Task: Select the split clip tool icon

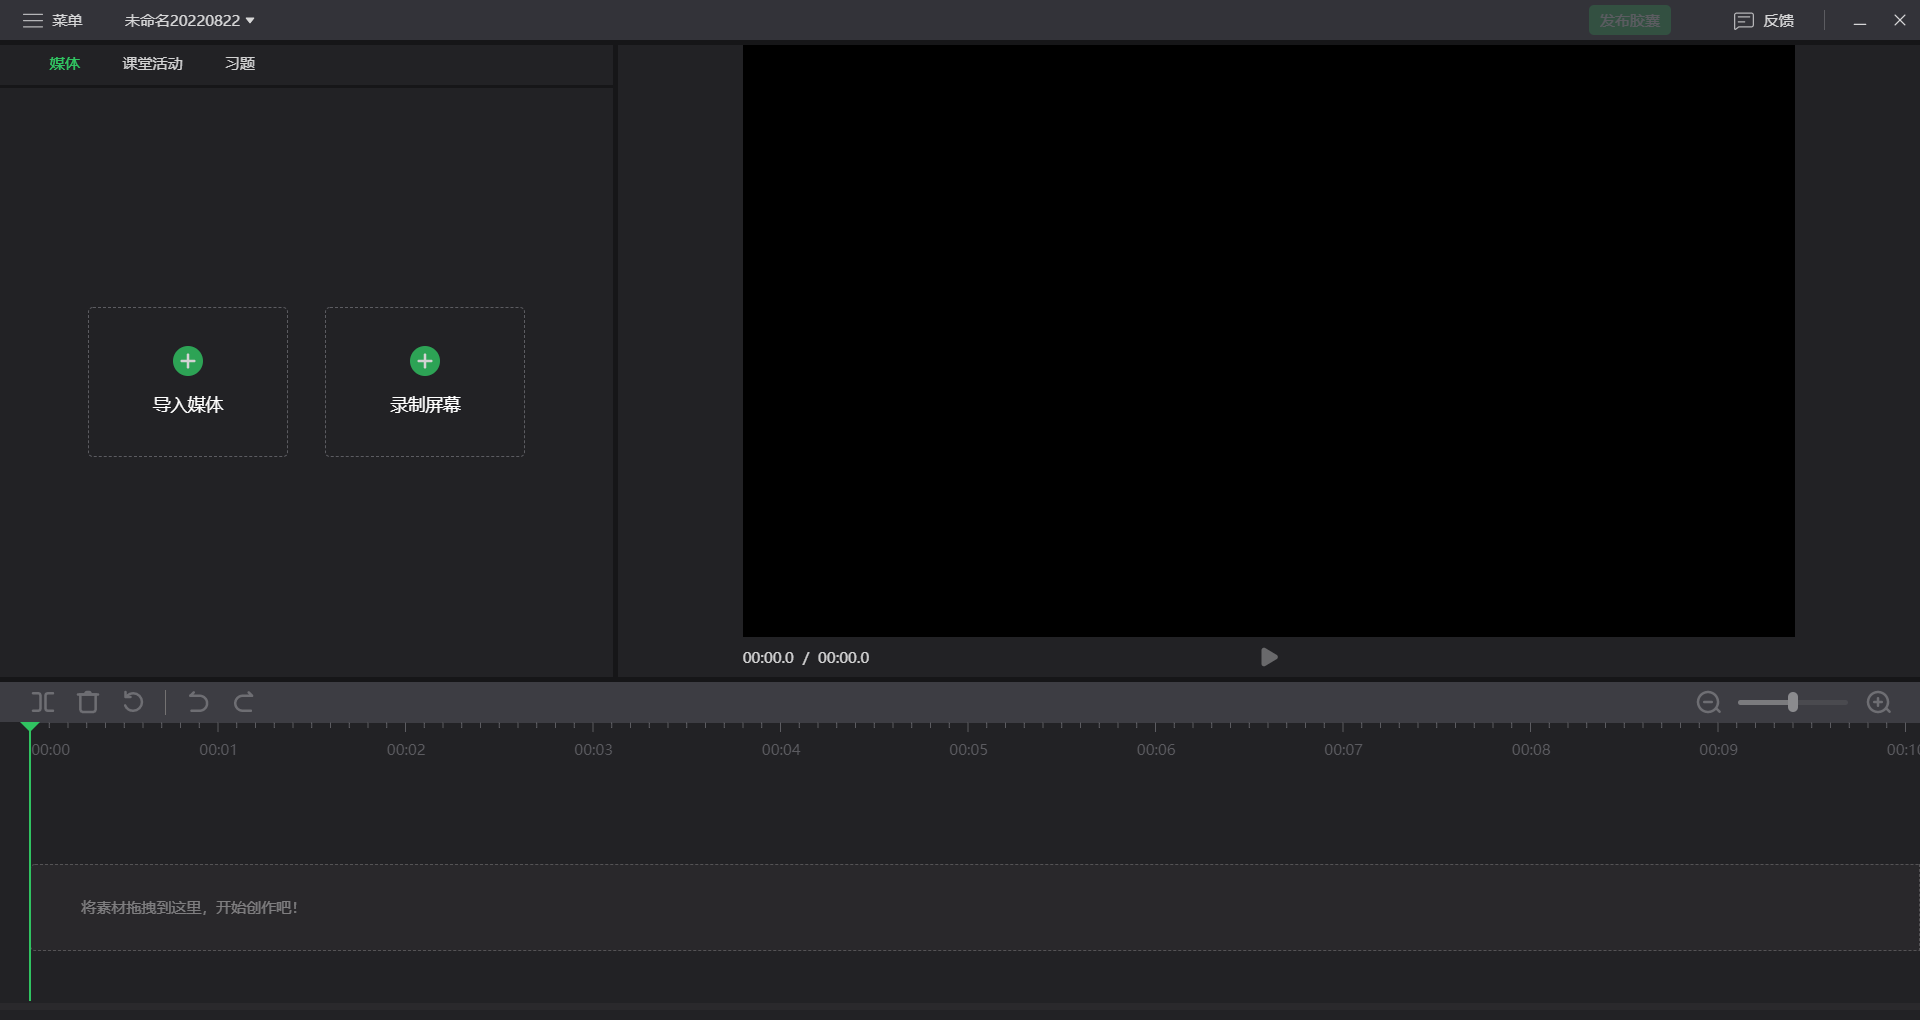Action: click(43, 702)
